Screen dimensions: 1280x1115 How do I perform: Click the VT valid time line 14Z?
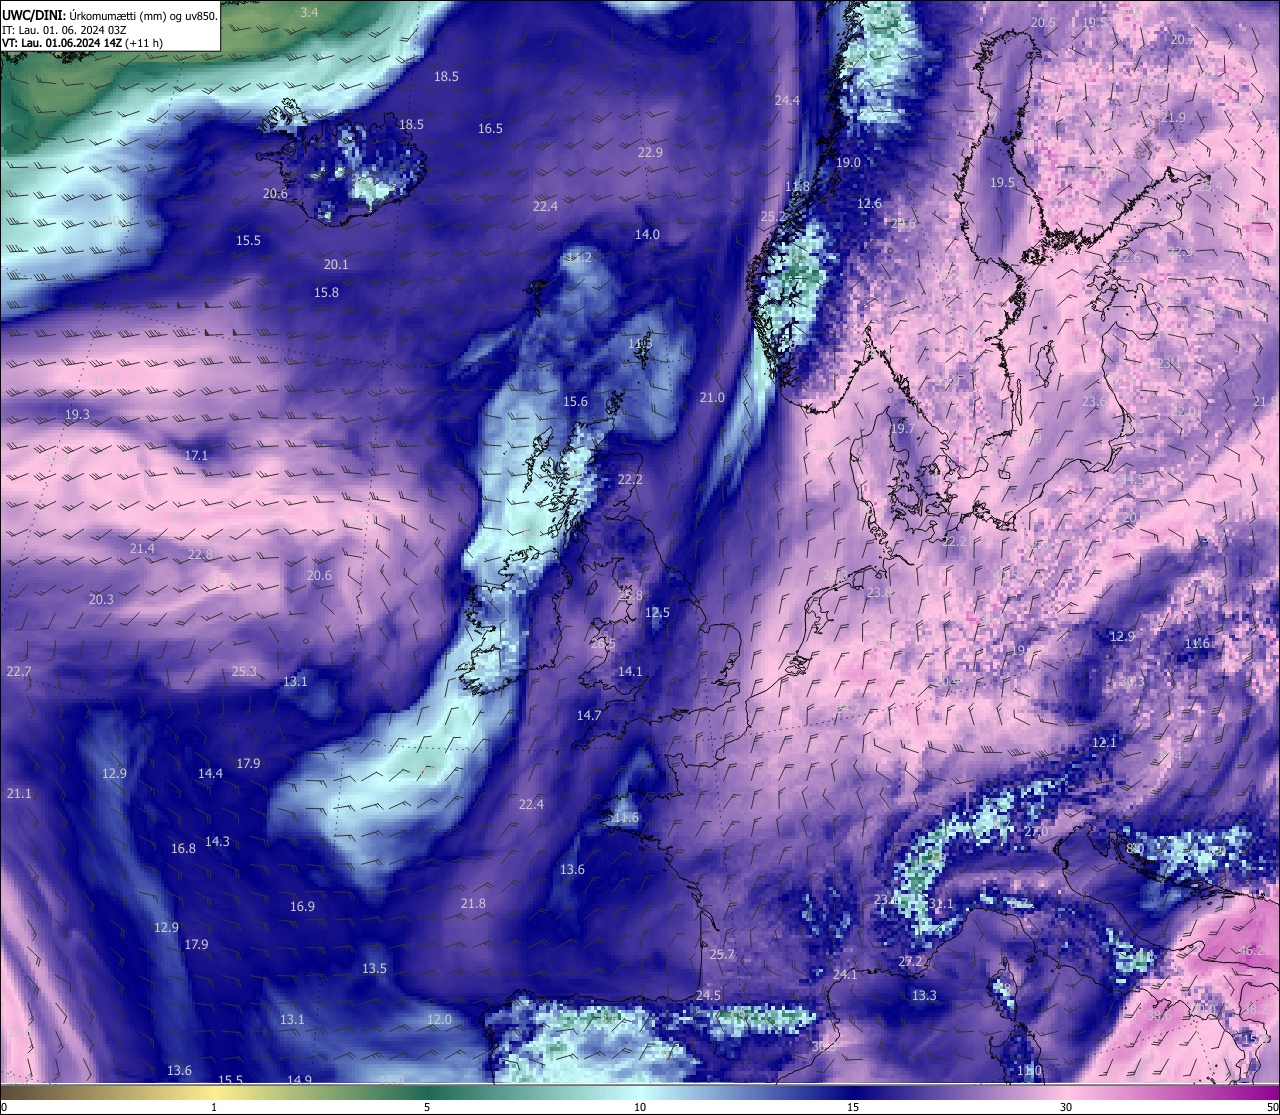pyautogui.click(x=82, y=43)
